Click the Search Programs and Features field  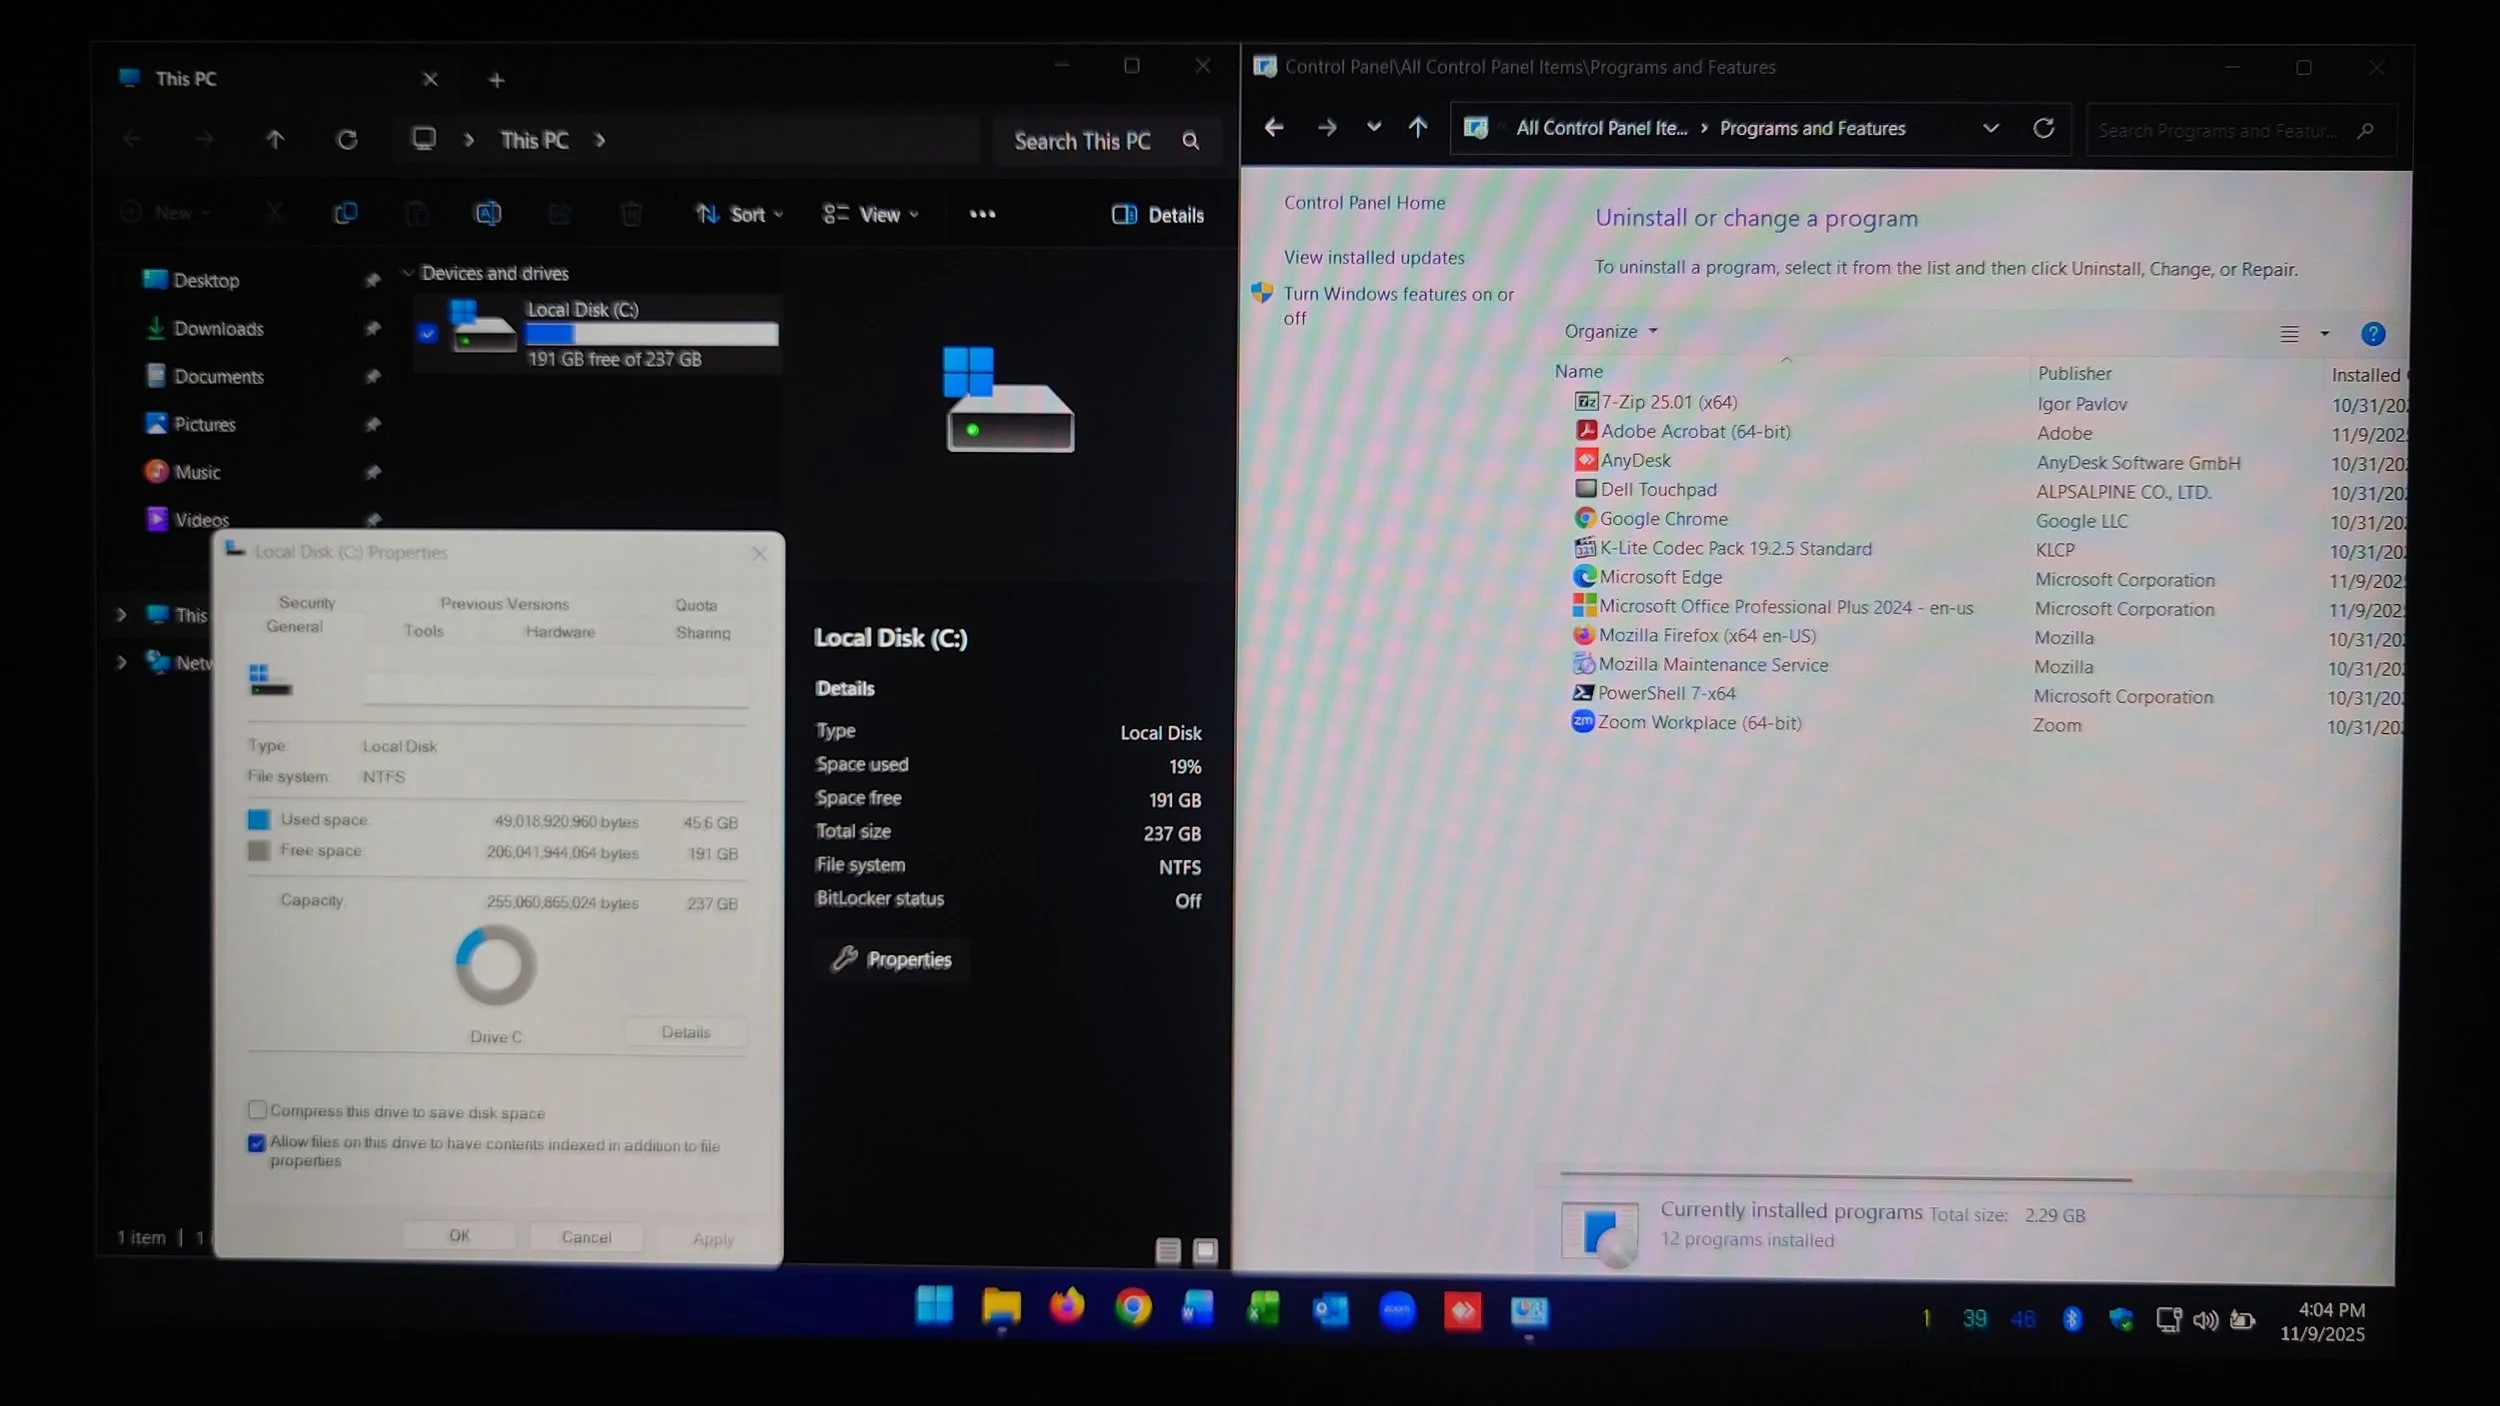(2220, 131)
